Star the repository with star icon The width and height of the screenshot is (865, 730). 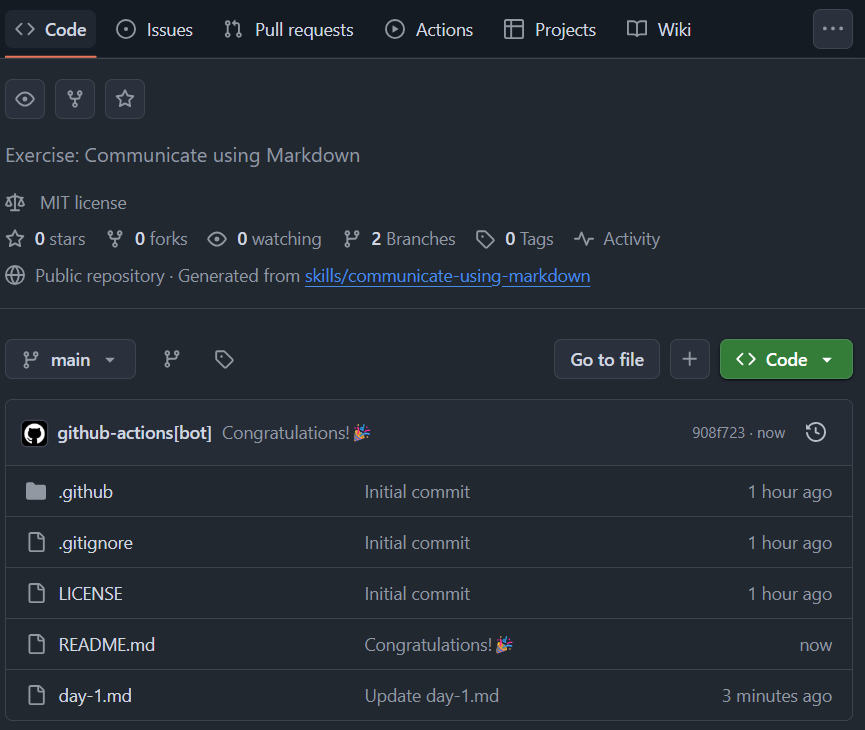[125, 99]
